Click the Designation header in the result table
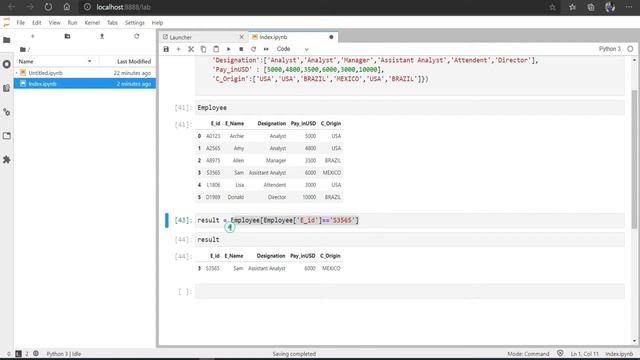This screenshot has height=360, width=640. click(271, 256)
